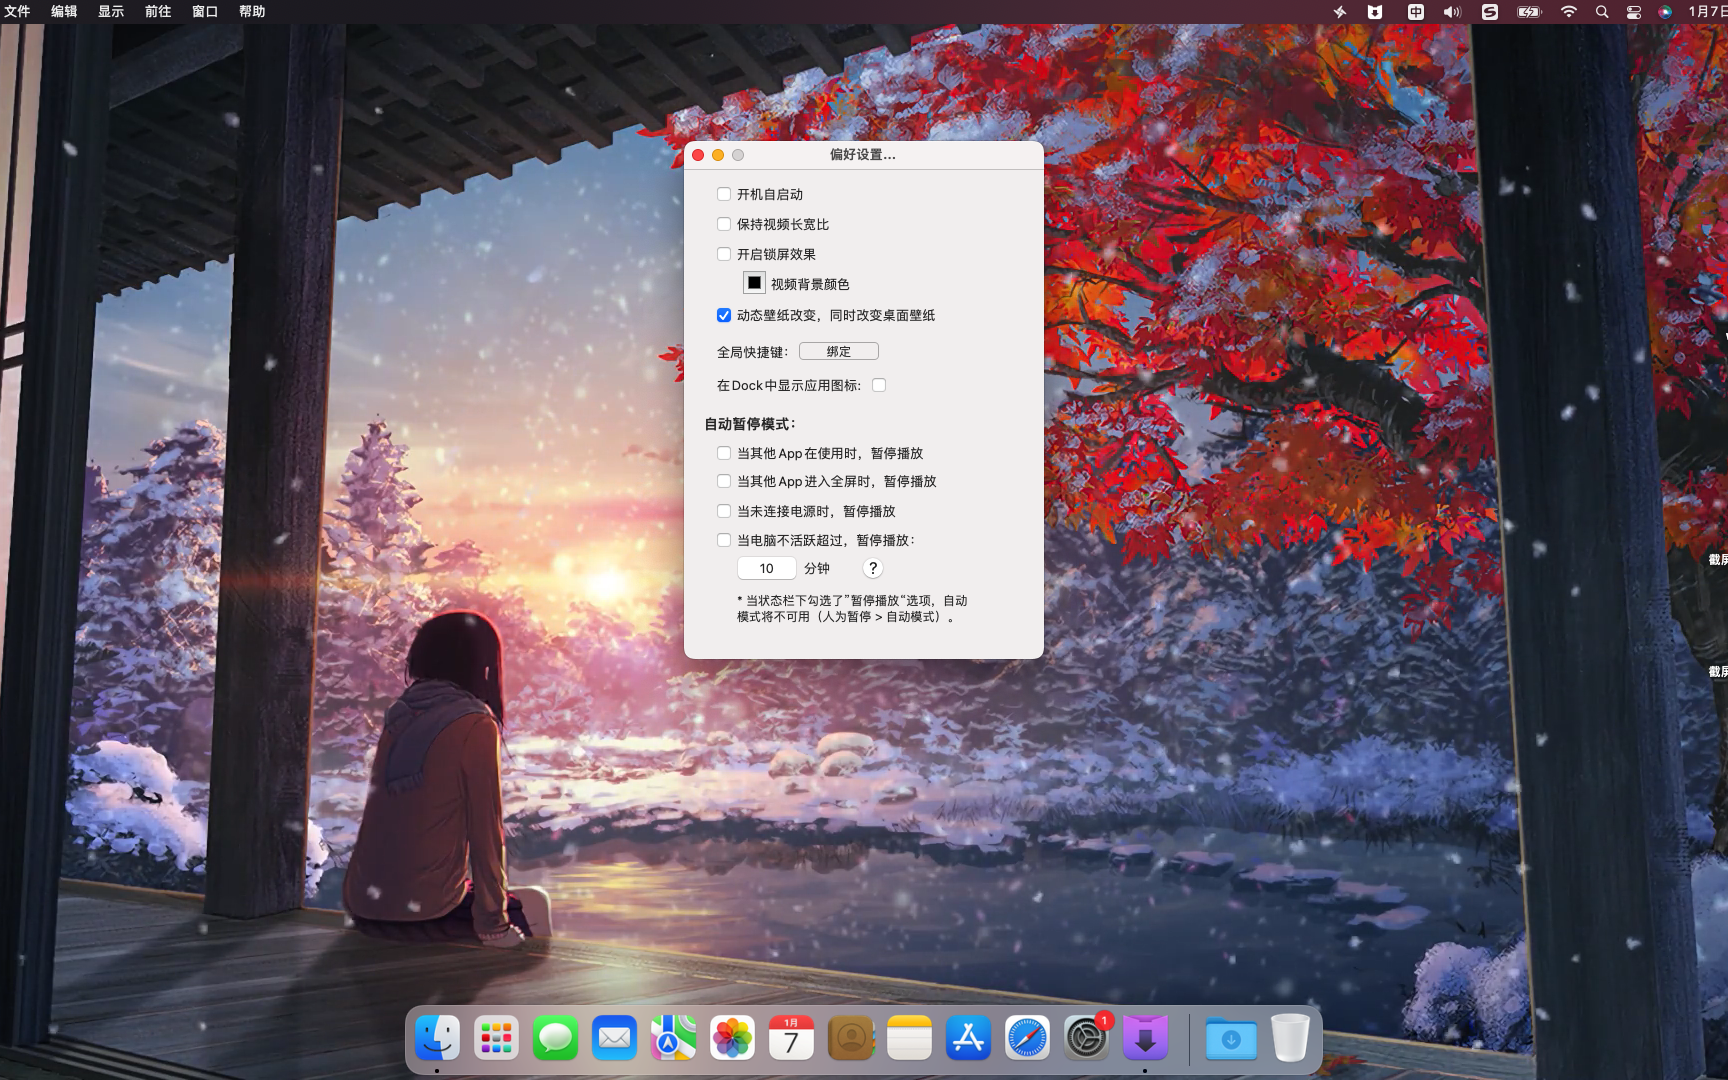
Task: Enable the 开机自启动 checkbox
Action: pyautogui.click(x=724, y=194)
